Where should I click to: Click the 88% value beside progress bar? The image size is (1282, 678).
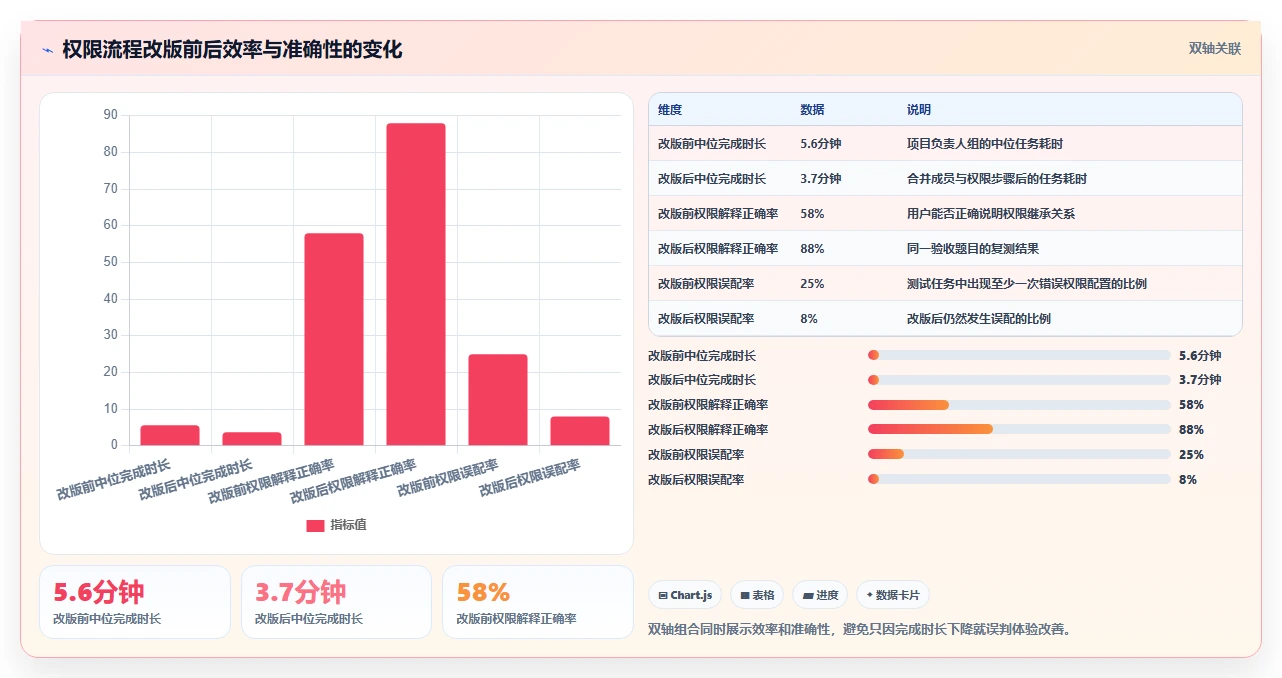[x=1191, y=430]
